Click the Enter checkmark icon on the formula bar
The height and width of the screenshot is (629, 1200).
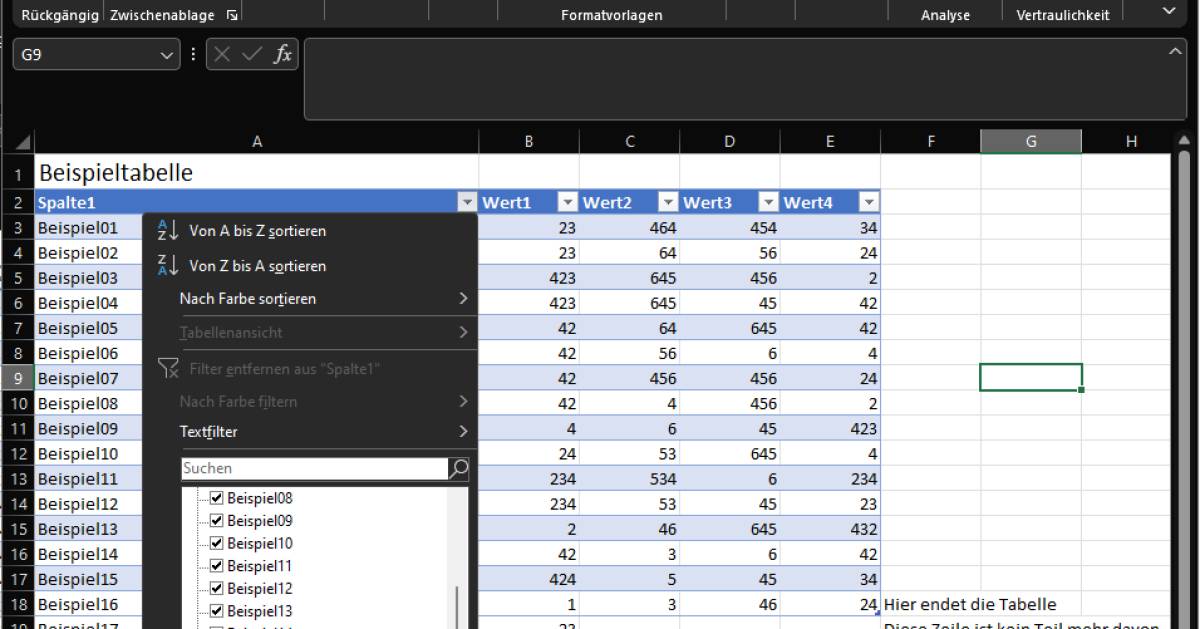(251, 56)
